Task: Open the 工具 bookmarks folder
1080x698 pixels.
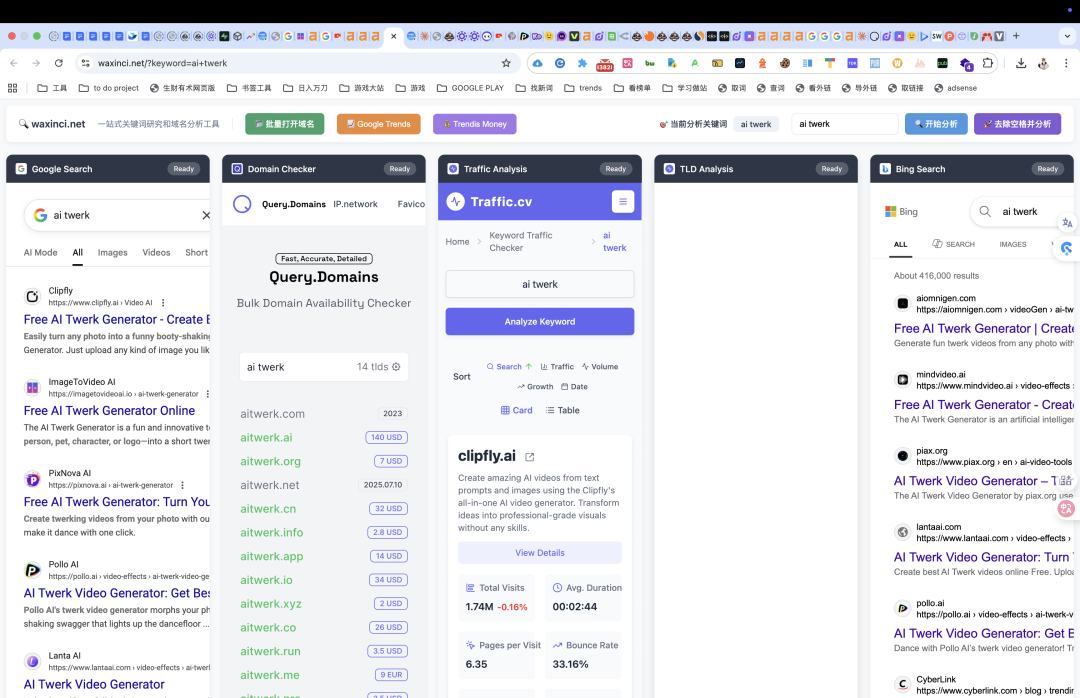Action: [x=52, y=88]
